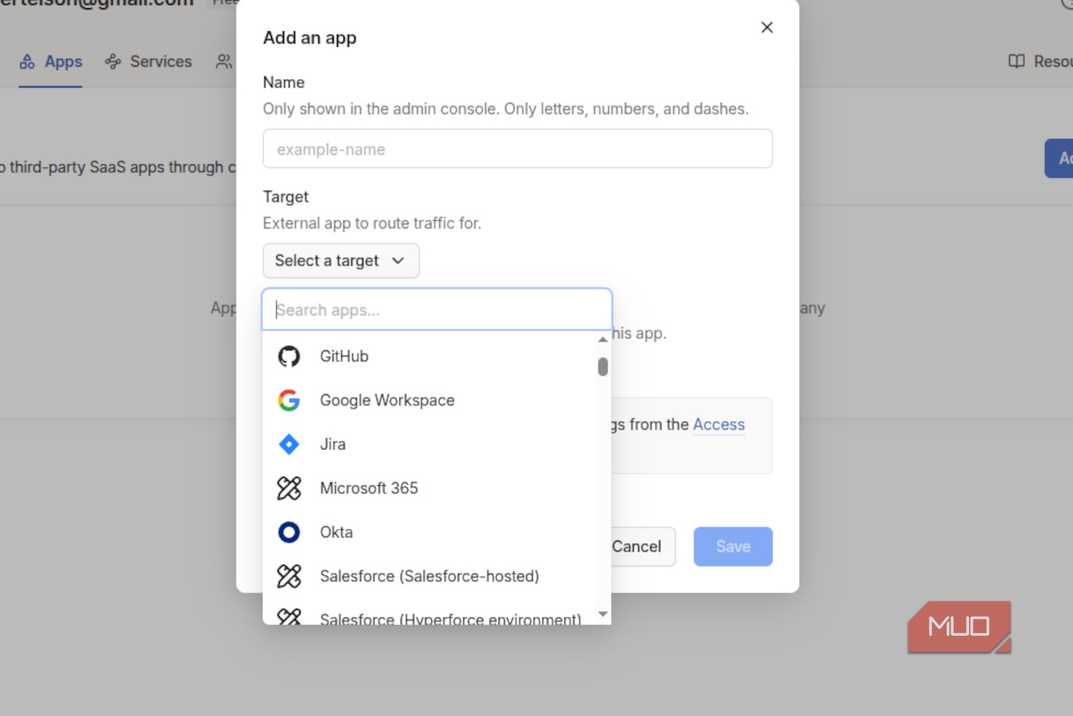Select Jira as the target app

tap(430, 444)
